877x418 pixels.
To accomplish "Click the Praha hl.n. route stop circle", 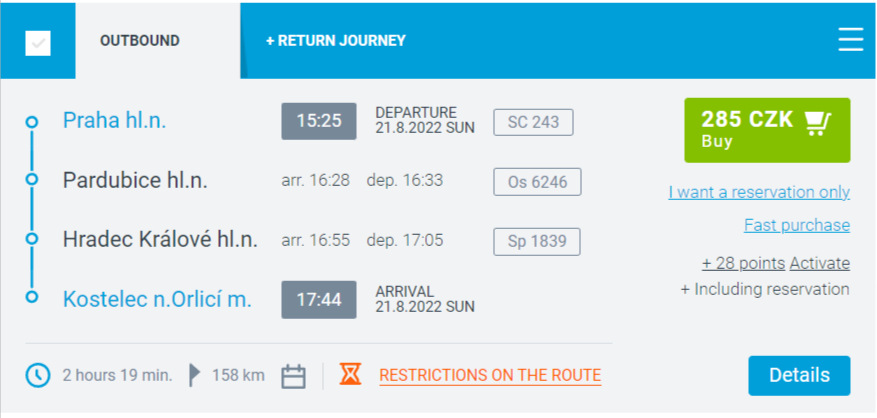I will pos(32,121).
